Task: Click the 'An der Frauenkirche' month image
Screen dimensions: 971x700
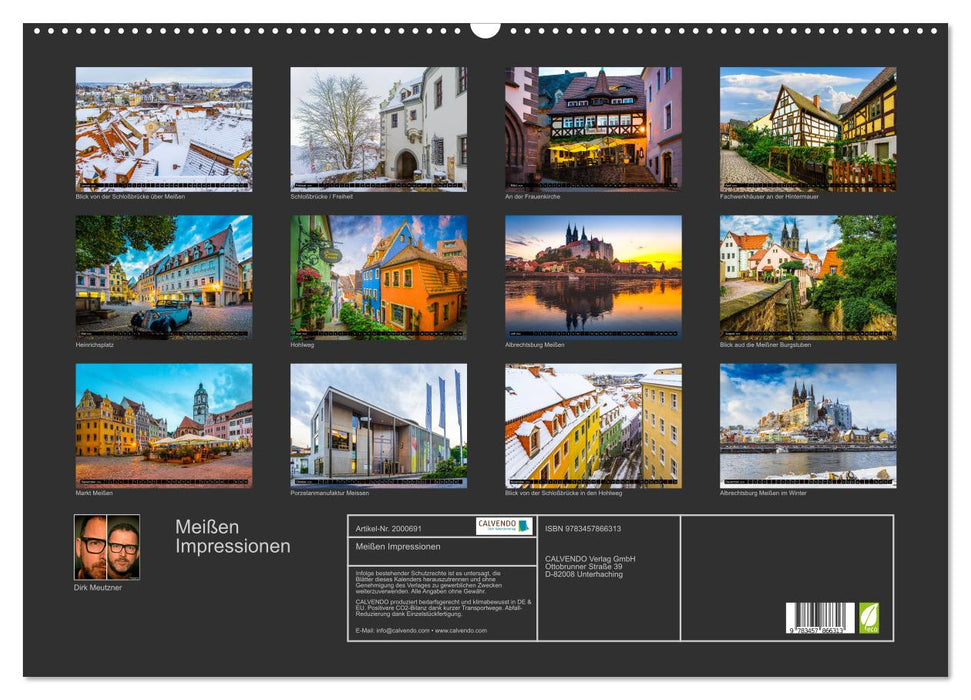Action: pyautogui.click(x=596, y=125)
